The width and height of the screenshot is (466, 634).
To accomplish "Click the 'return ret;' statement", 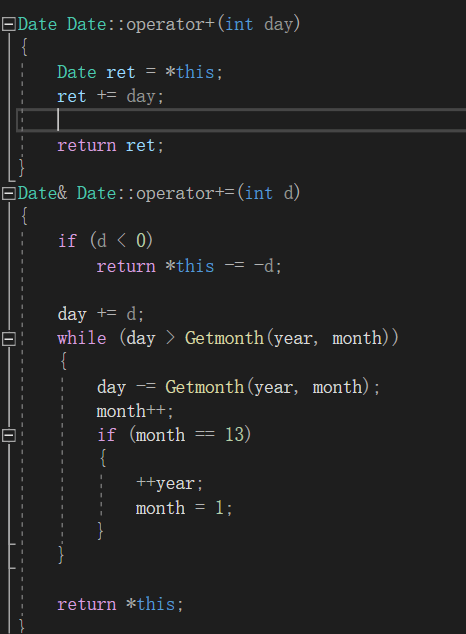I will pos(110,146).
